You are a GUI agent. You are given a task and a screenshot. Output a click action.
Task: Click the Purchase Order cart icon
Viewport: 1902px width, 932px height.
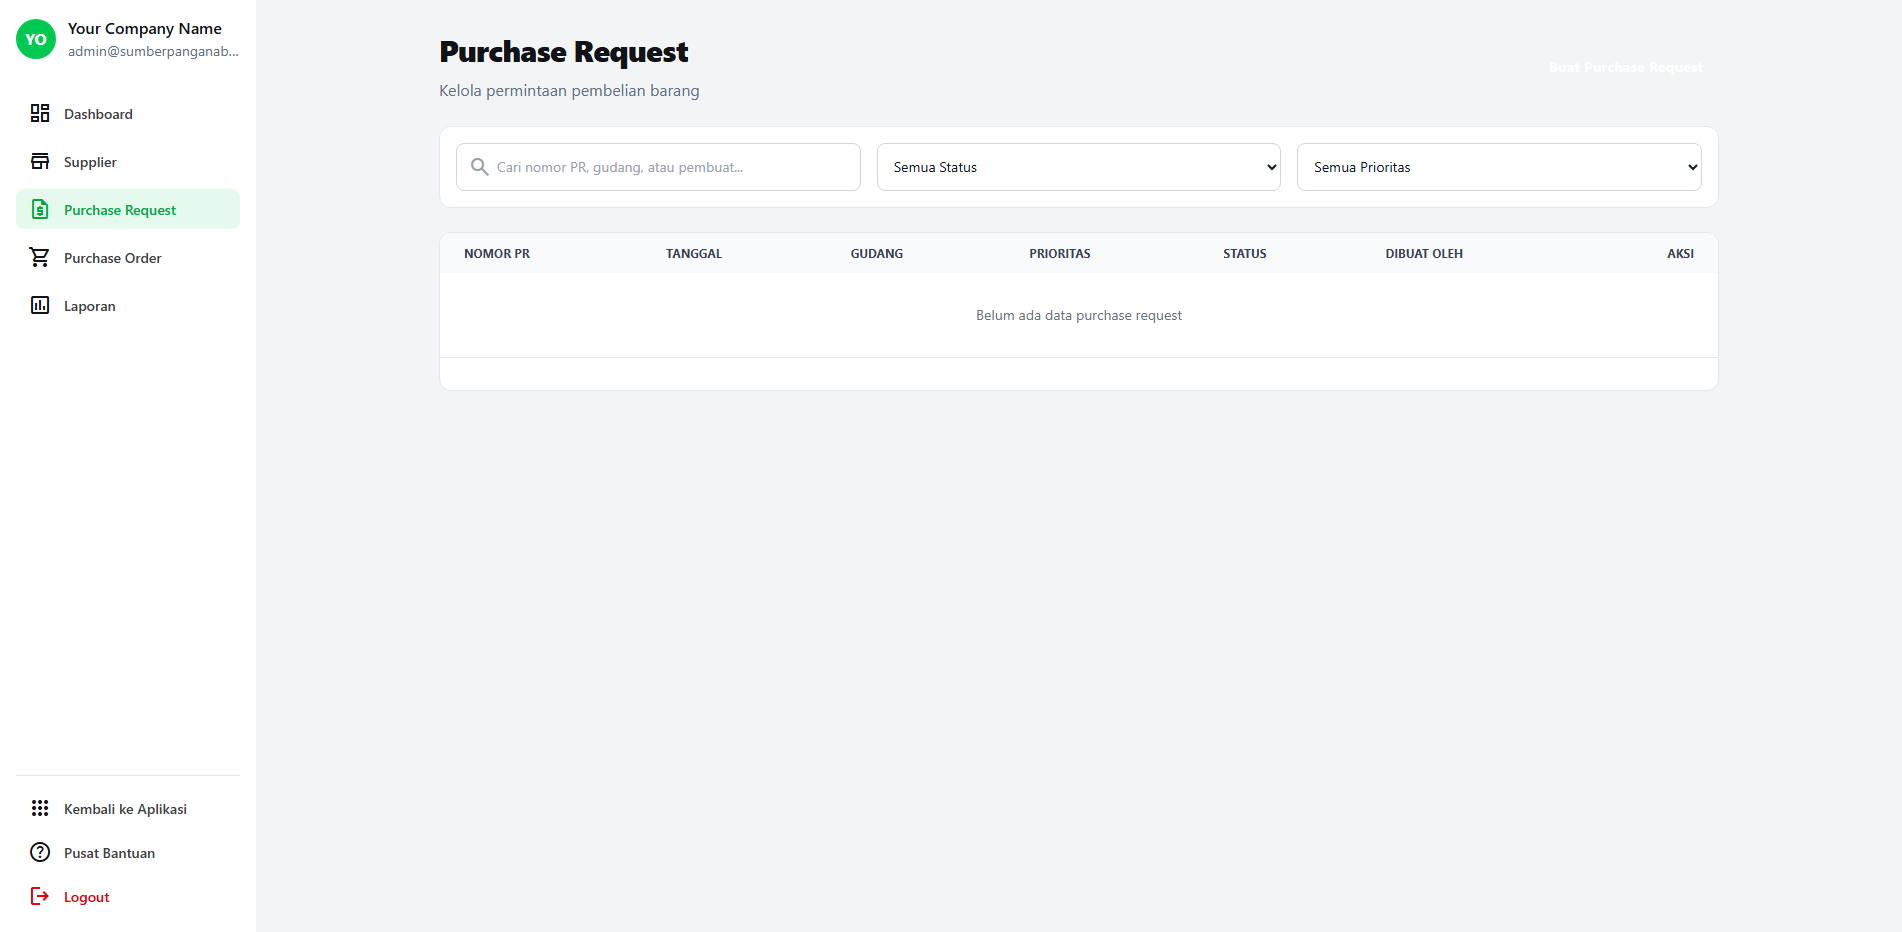click(40, 257)
